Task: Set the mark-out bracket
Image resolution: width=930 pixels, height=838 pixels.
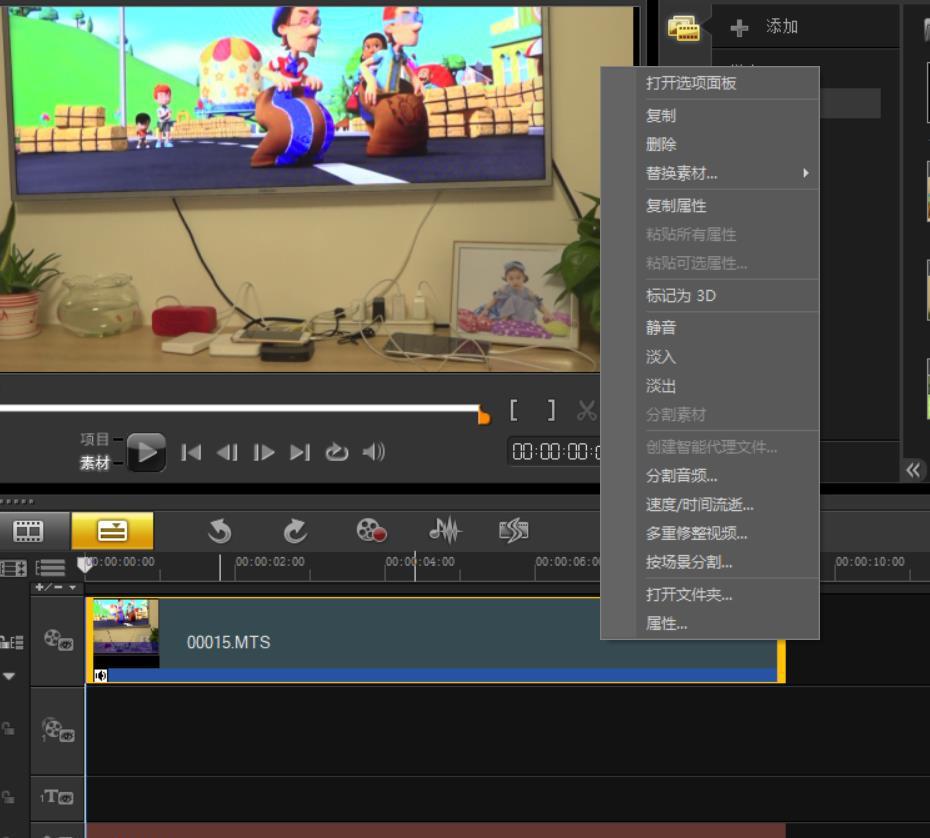Action: [552, 410]
